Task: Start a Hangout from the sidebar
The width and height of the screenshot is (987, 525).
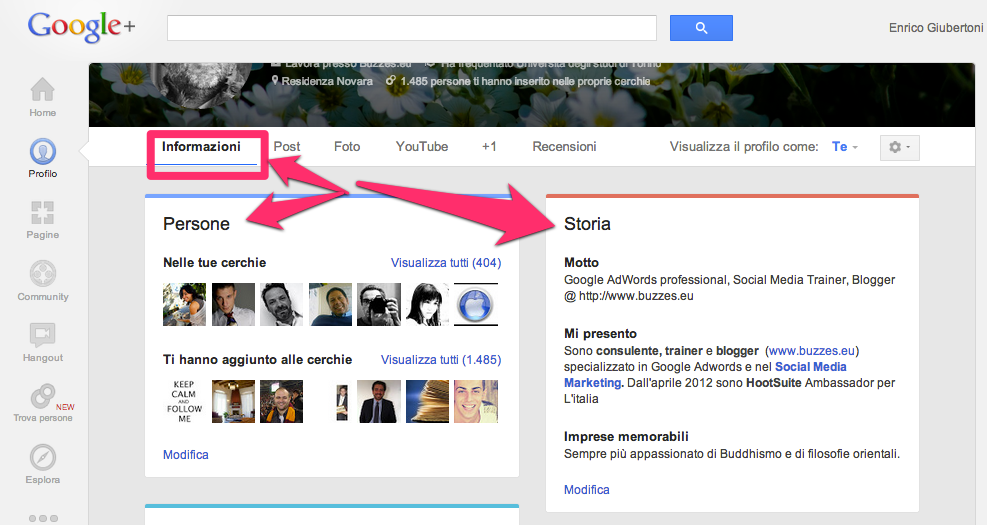Action: (42, 342)
